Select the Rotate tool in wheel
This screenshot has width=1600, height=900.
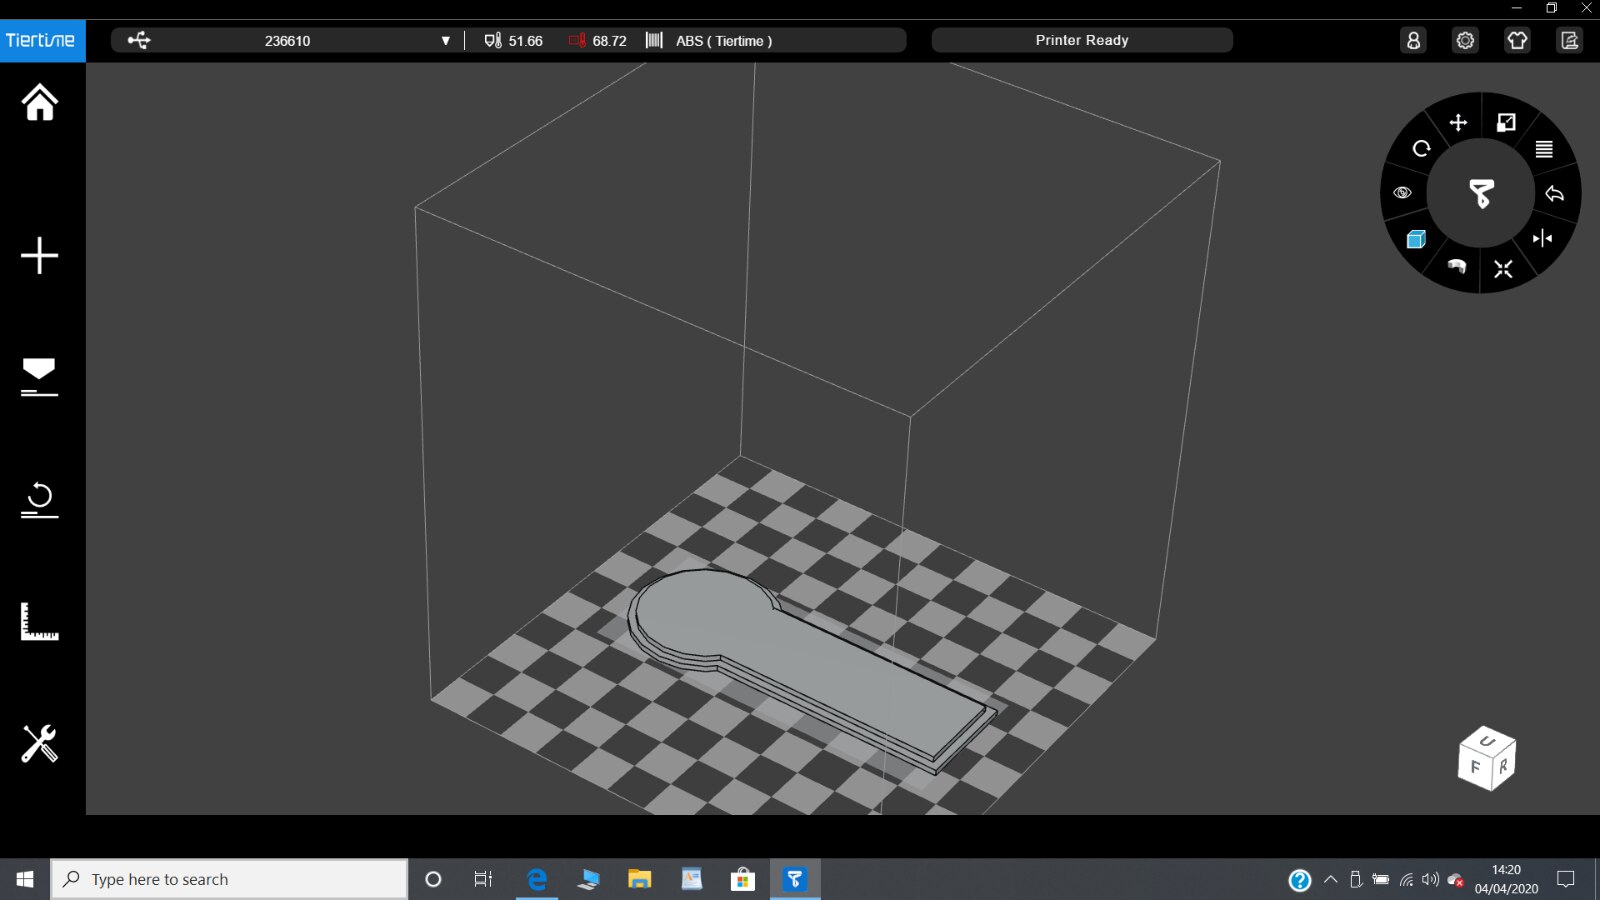(x=1421, y=149)
